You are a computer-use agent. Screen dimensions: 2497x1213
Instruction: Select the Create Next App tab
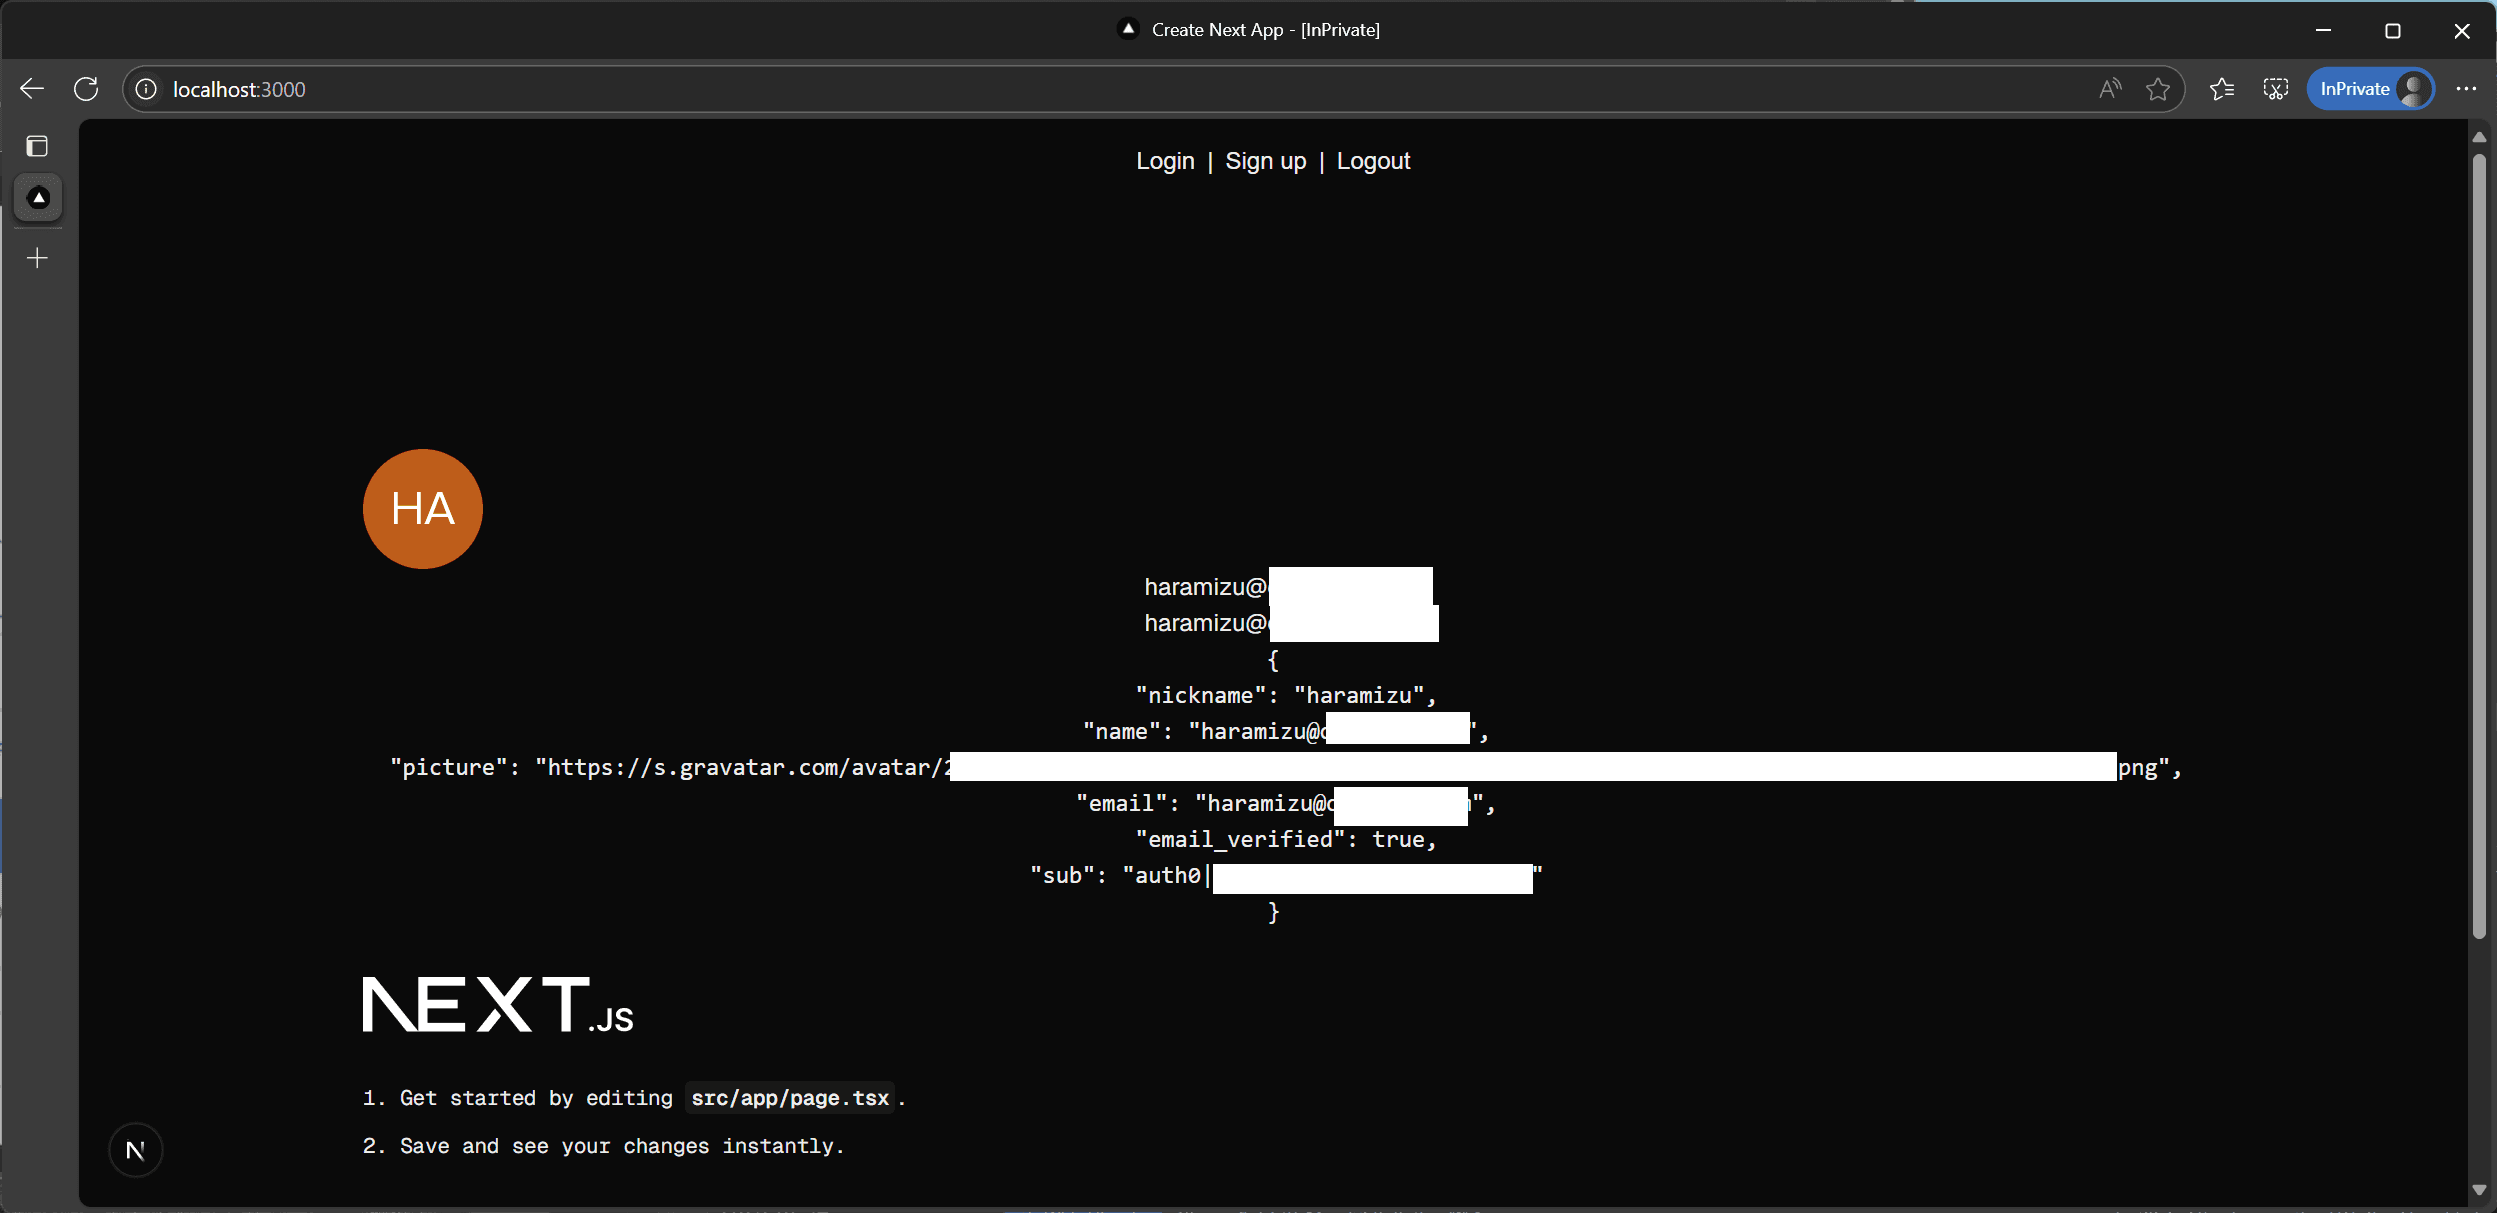point(38,198)
